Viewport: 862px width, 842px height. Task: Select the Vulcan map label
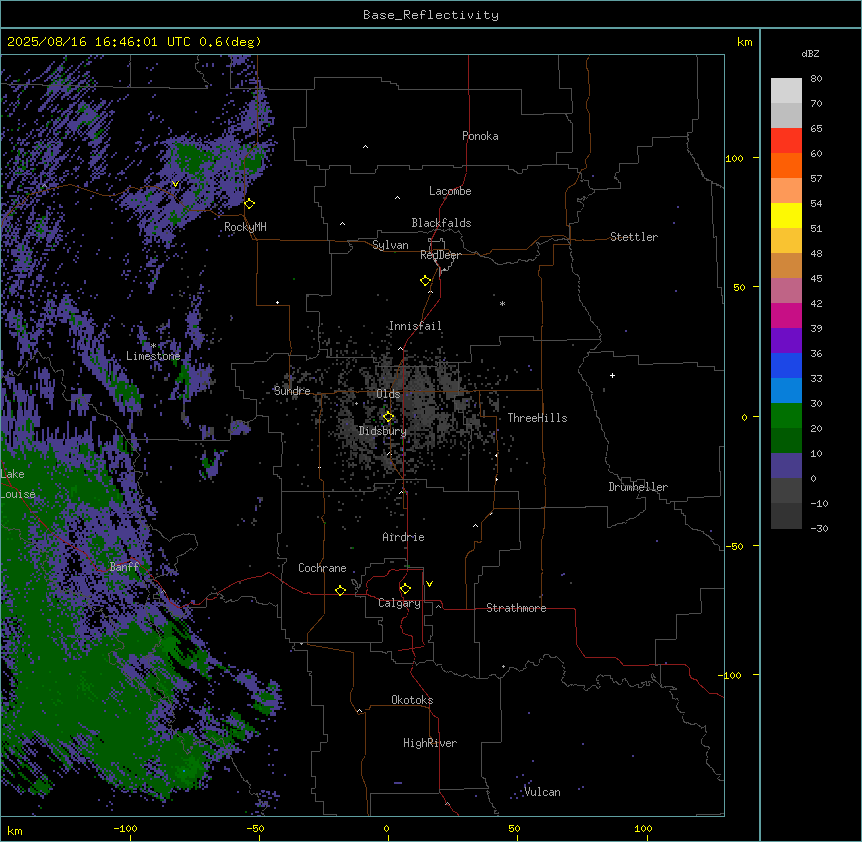click(x=542, y=792)
